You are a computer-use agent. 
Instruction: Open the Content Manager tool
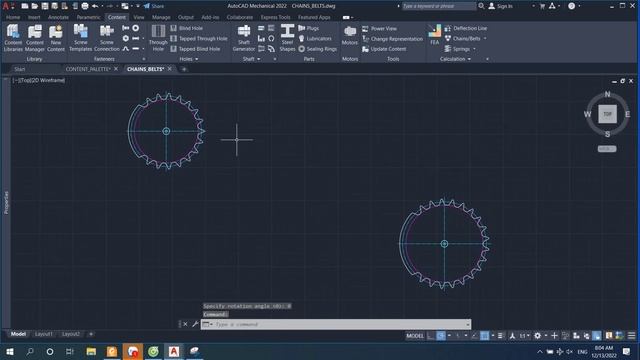point(35,38)
